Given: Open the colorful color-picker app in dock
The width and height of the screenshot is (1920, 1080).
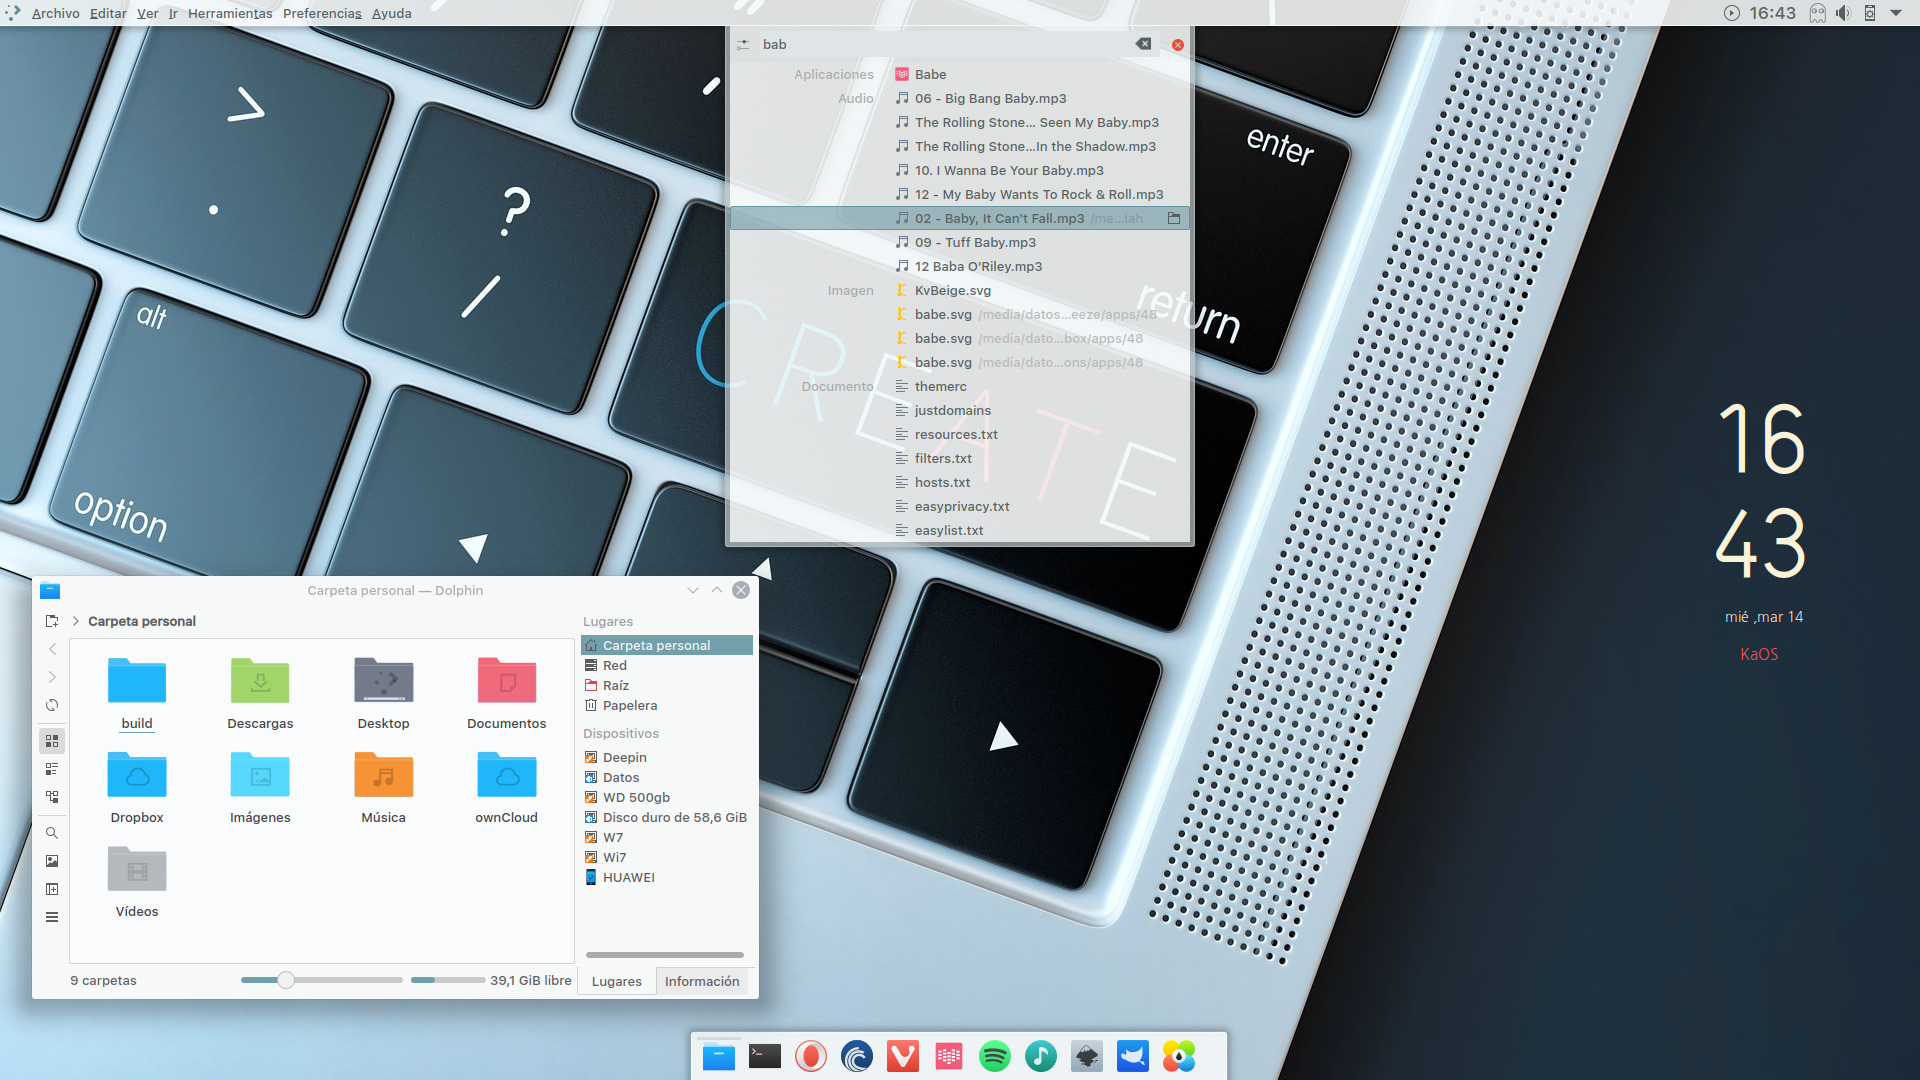Looking at the screenshot, I should [x=1179, y=1056].
